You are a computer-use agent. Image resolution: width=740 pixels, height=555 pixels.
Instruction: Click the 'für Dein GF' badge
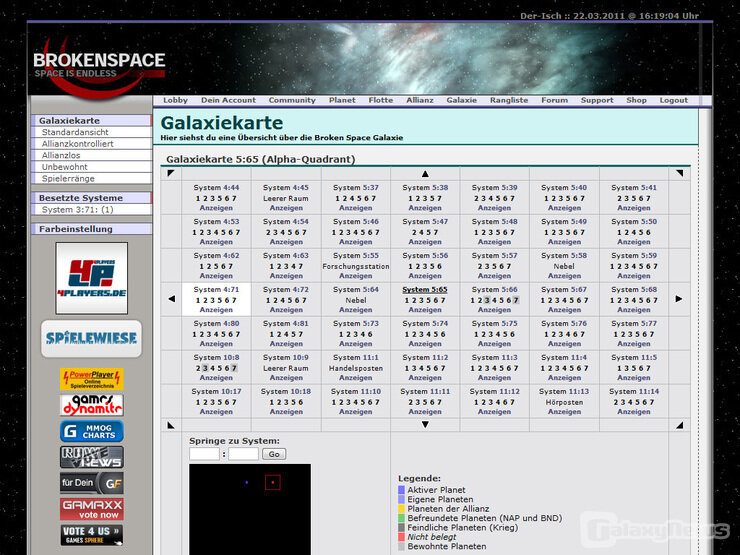92,483
